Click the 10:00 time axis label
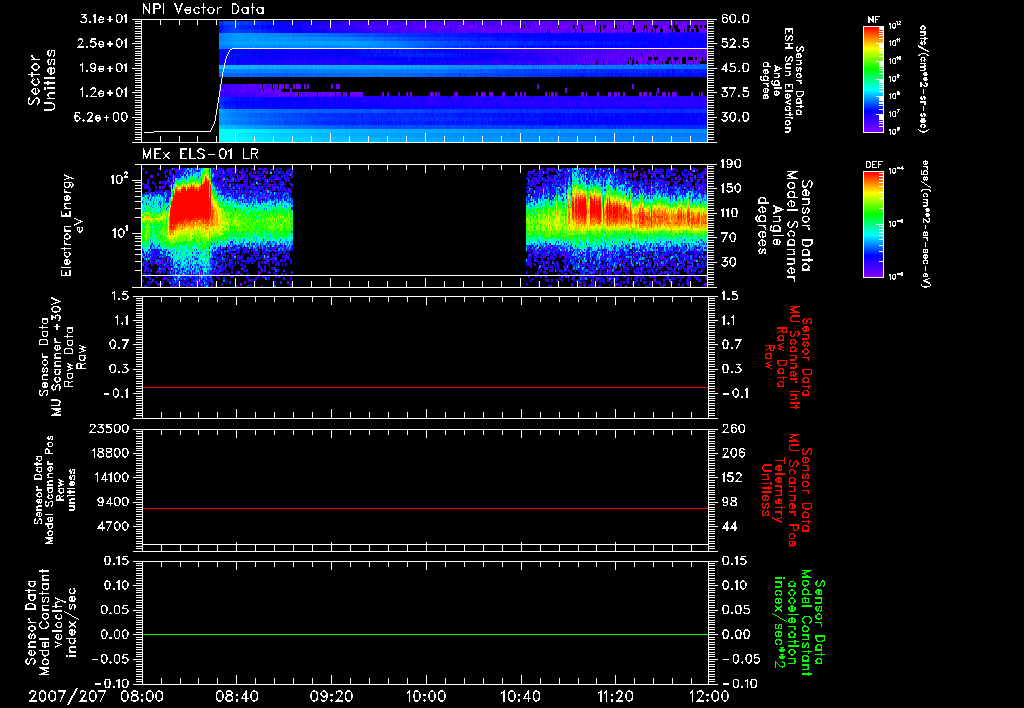This screenshot has height=708, width=1024. (x=426, y=696)
